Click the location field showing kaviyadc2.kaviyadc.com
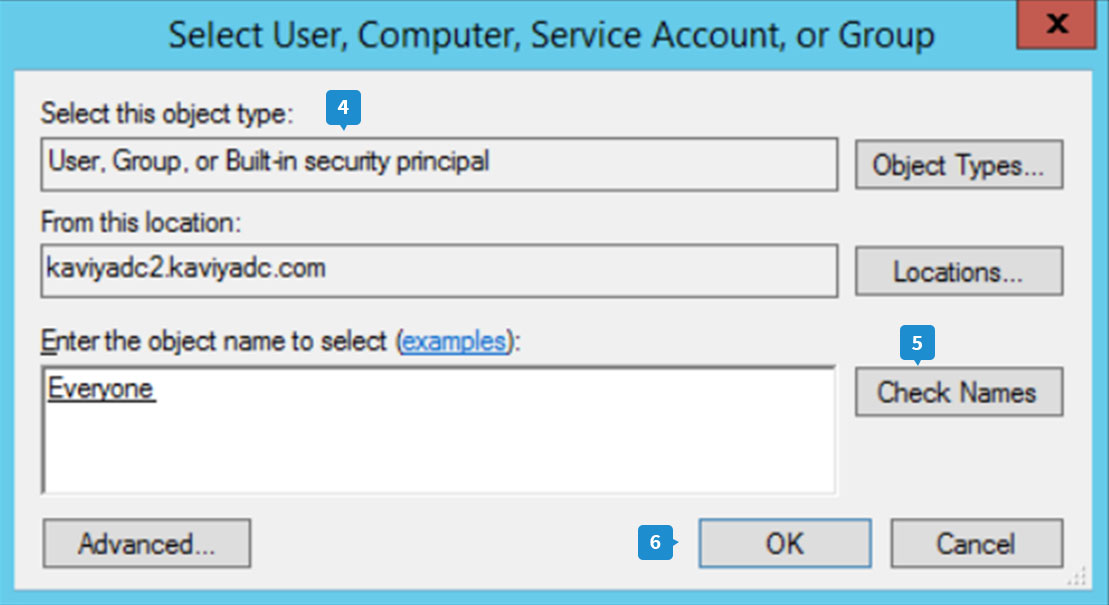1109x605 pixels. point(438,270)
